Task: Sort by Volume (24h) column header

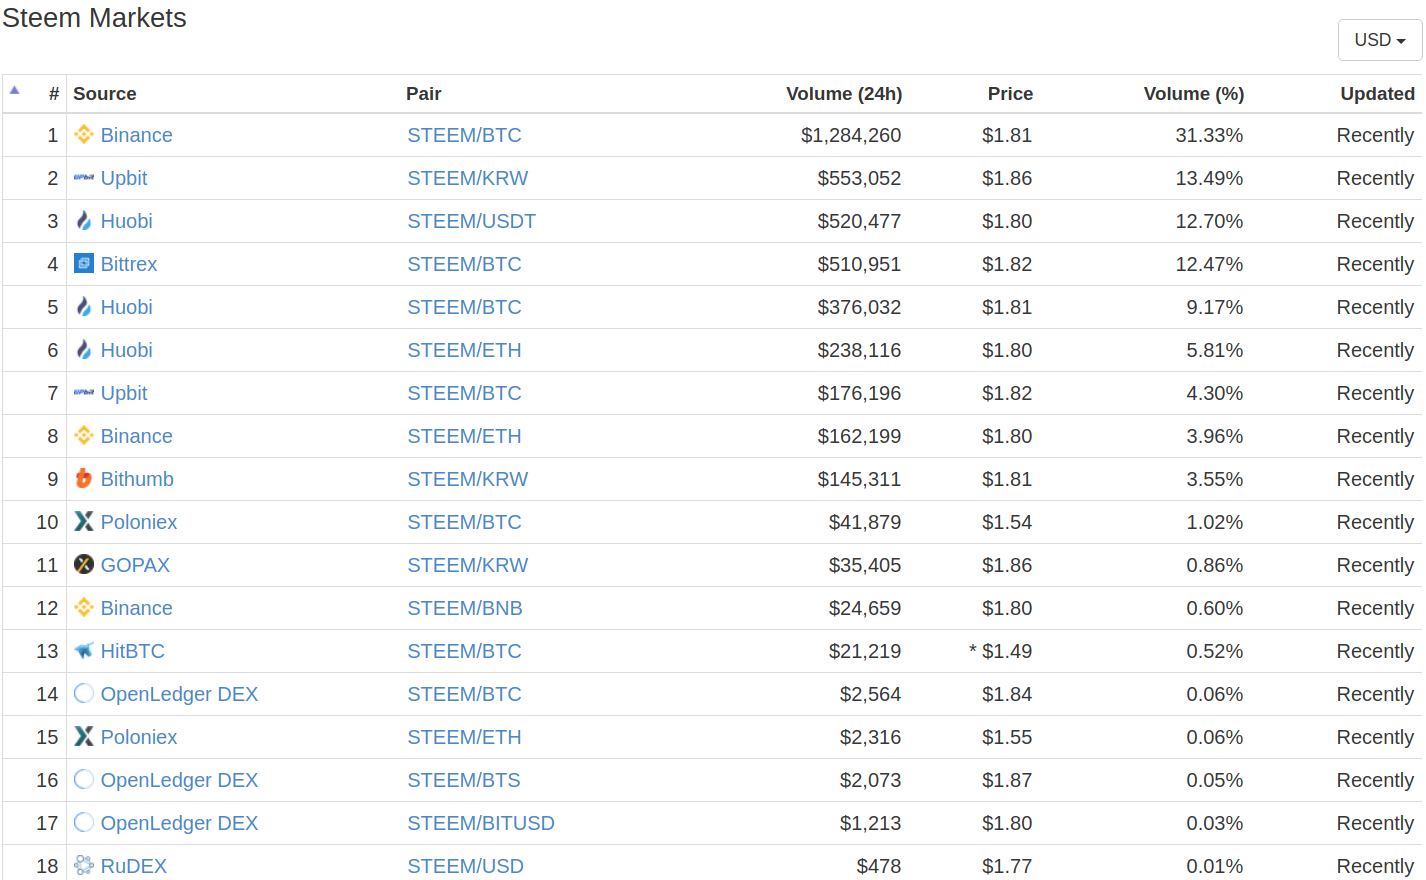Action: [x=844, y=94]
